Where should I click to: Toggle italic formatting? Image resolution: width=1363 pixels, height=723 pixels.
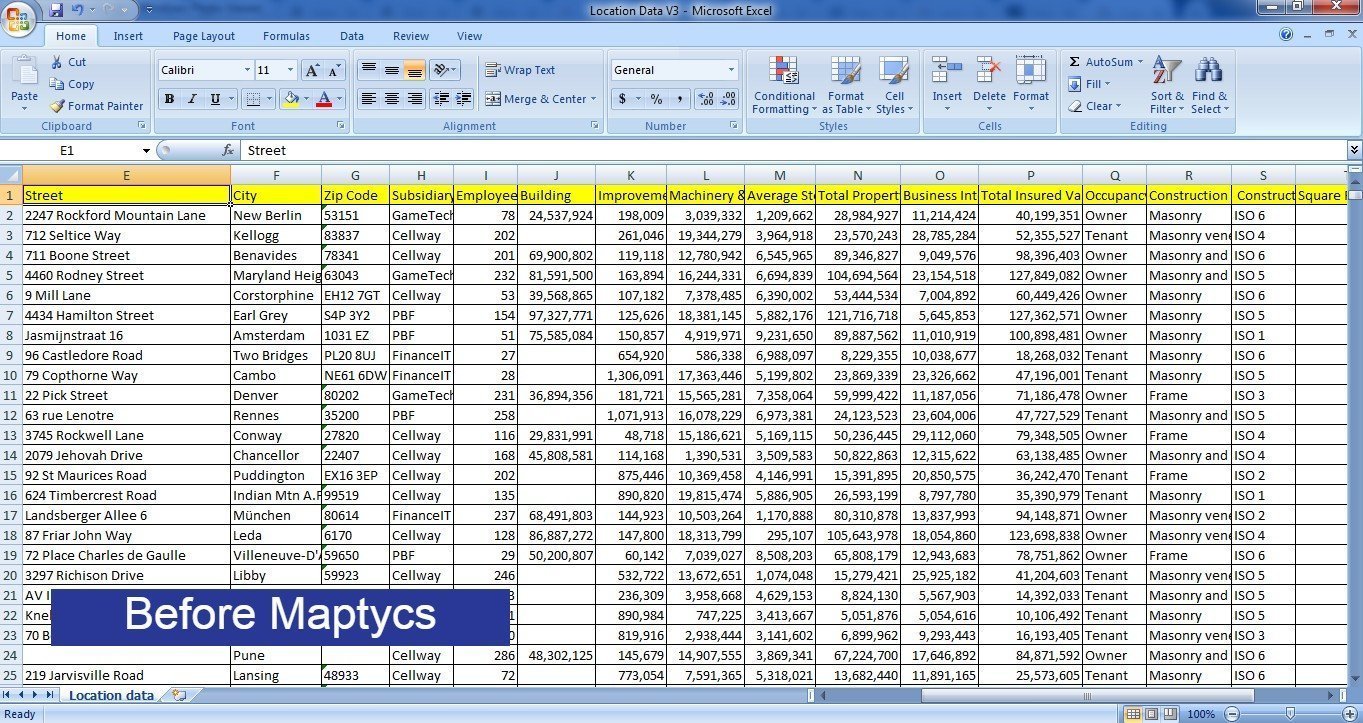(192, 99)
